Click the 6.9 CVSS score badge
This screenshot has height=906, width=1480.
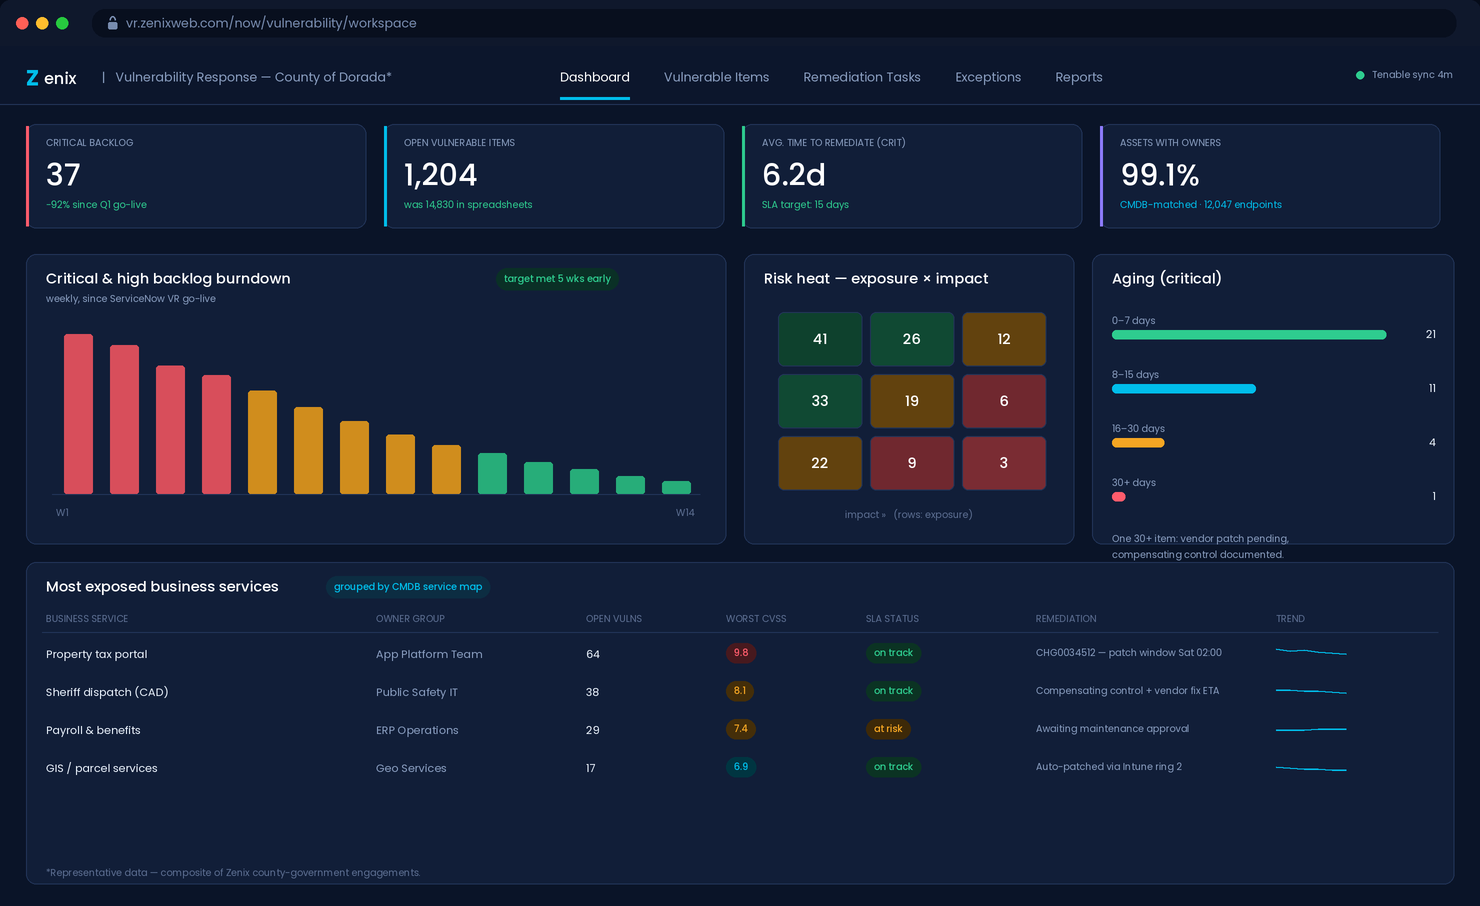(x=741, y=767)
